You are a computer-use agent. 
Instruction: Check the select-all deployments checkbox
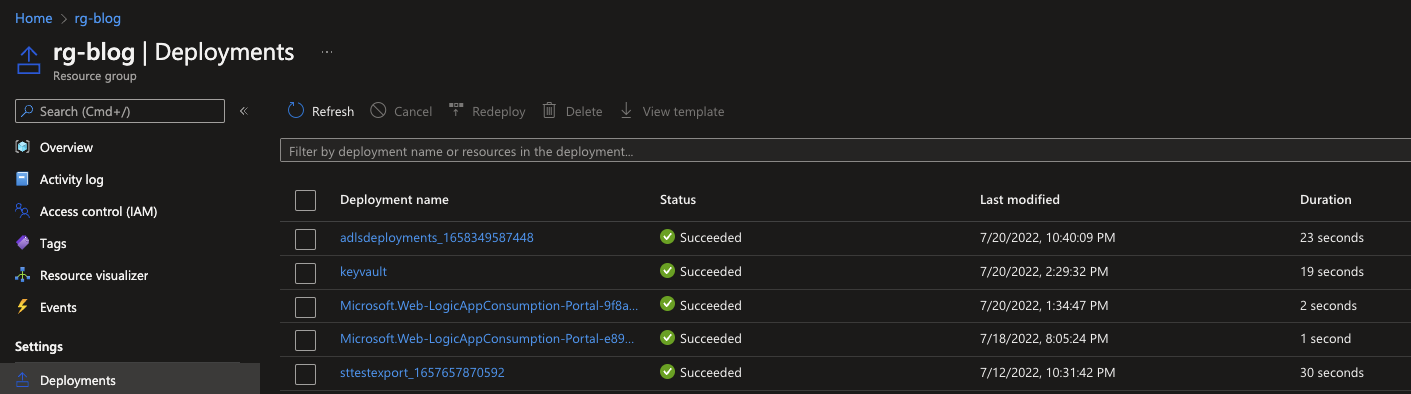(x=306, y=201)
